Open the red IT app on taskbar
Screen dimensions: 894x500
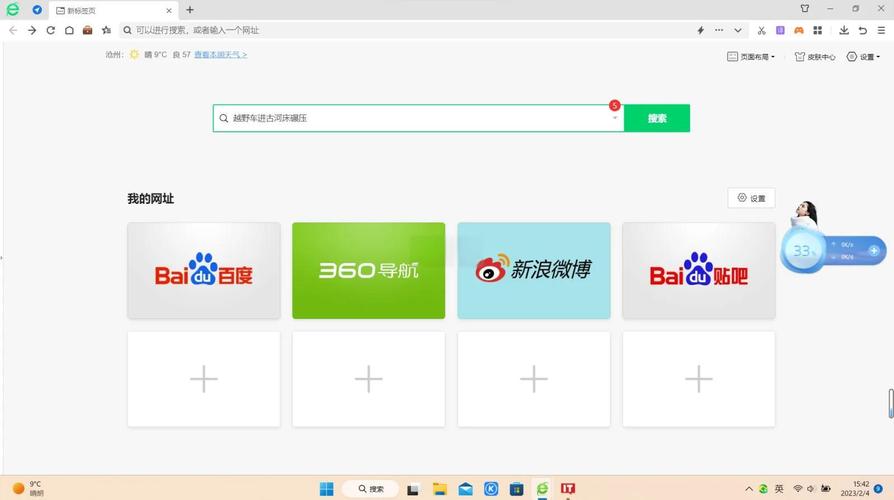pos(568,489)
